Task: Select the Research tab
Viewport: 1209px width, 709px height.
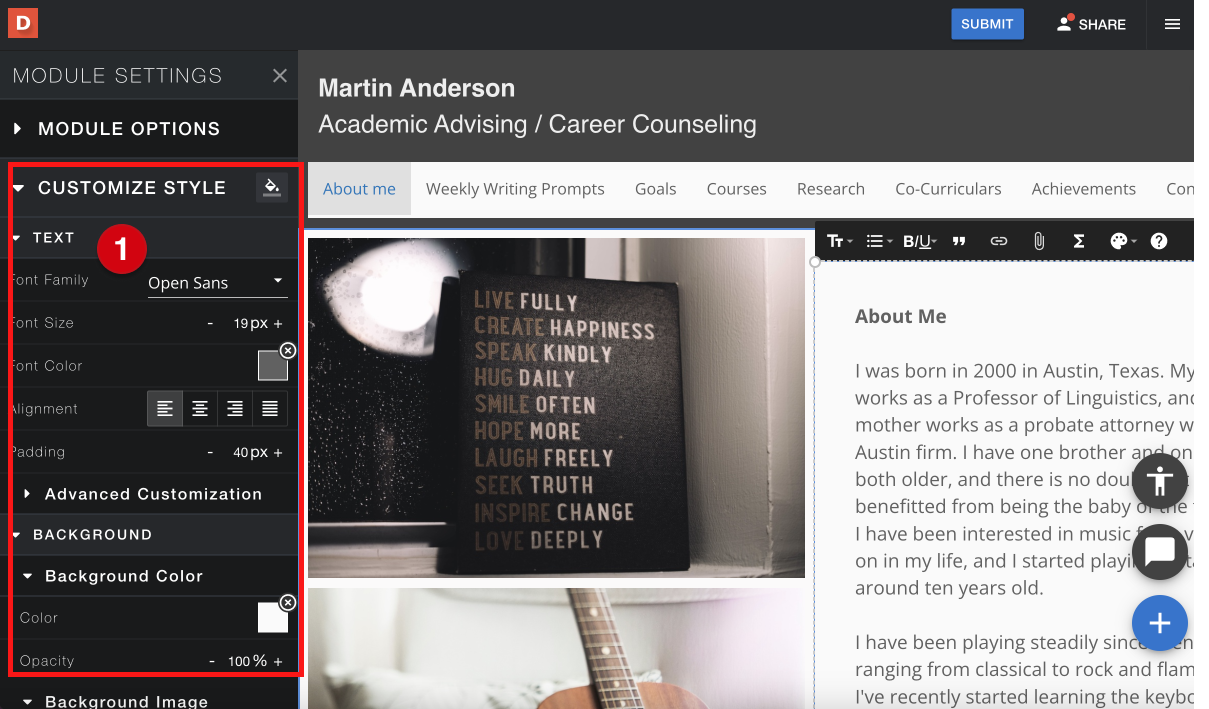Action: 831,189
